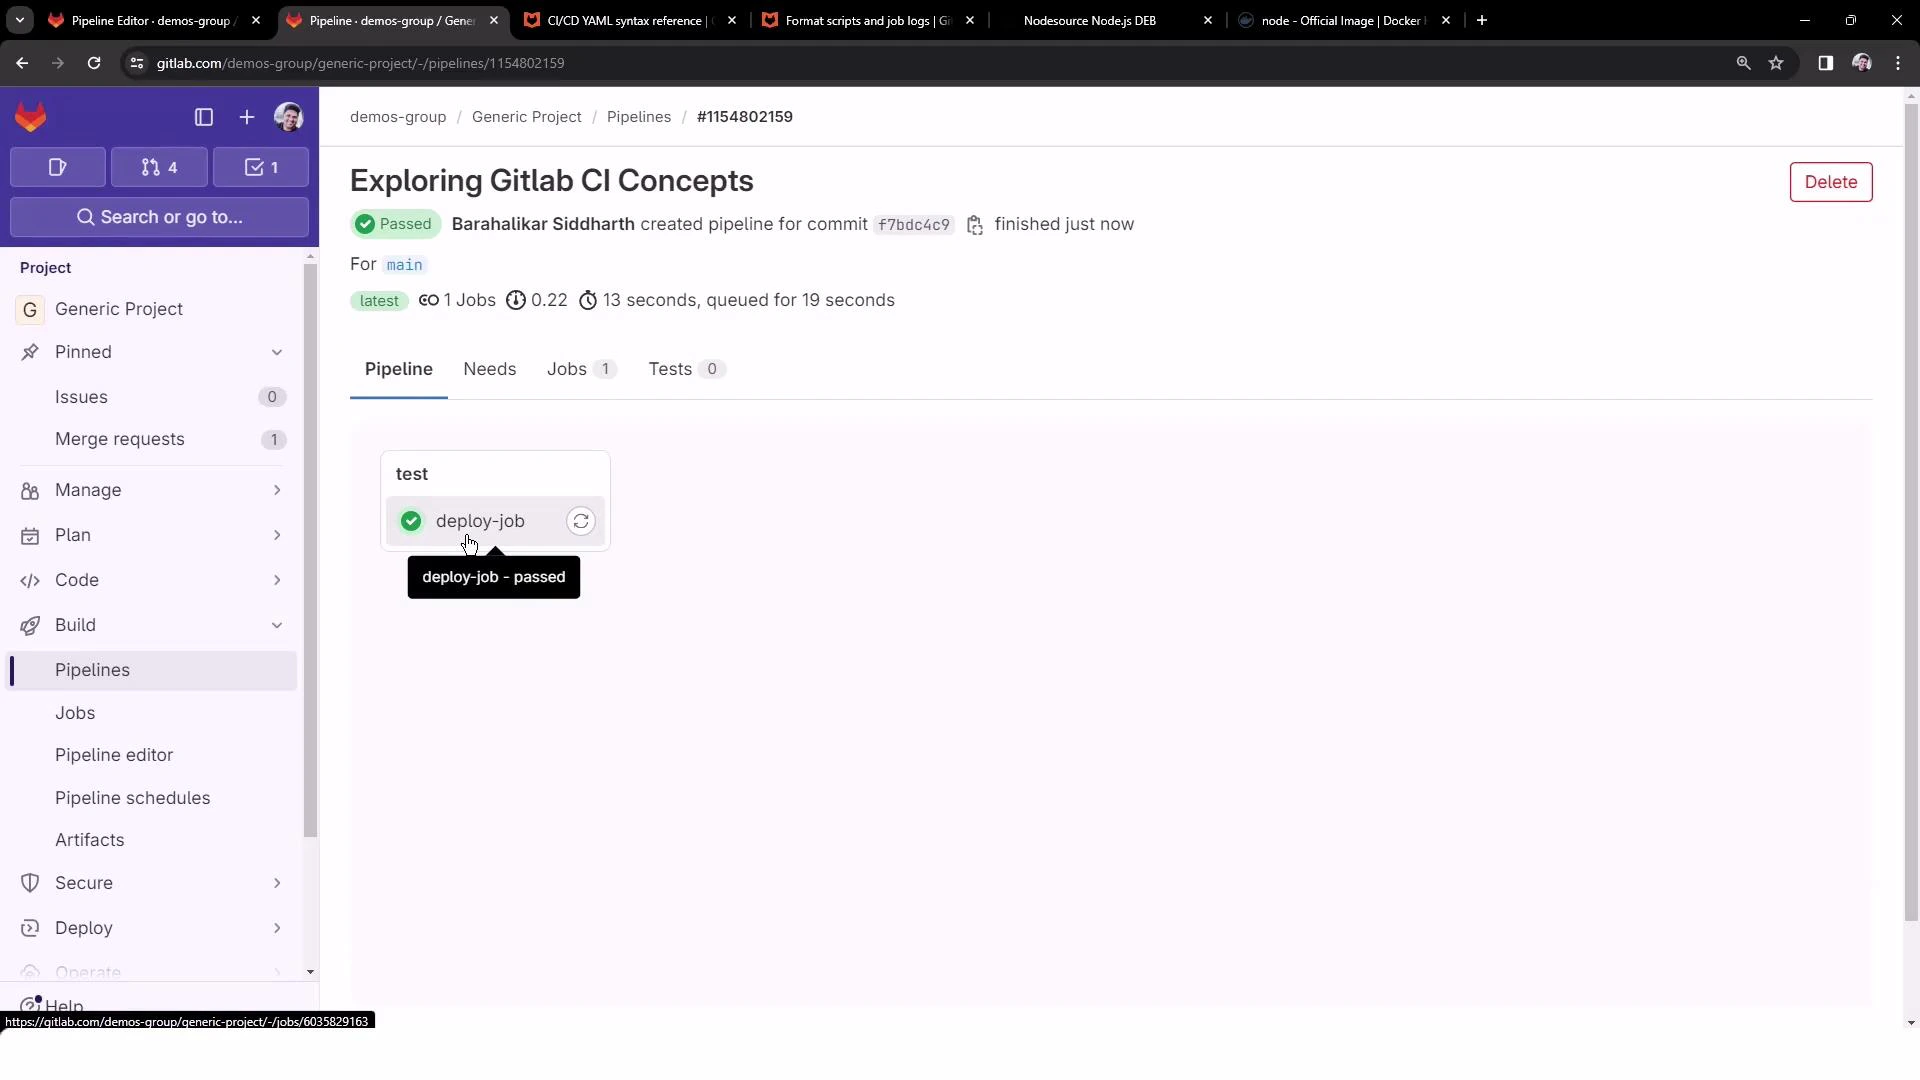Switch to the Tests tab
Screen dimensions: 1920x1080
click(686, 369)
